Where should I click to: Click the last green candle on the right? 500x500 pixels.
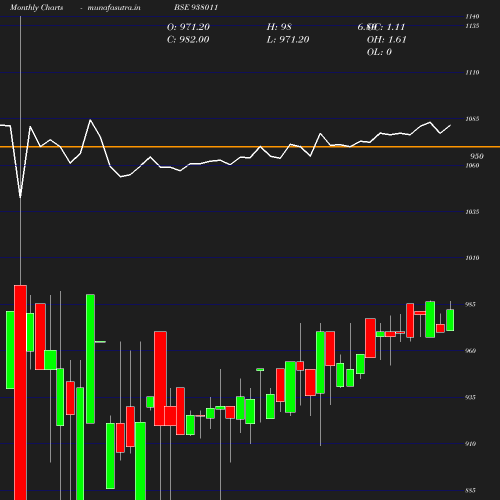(450, 320)
